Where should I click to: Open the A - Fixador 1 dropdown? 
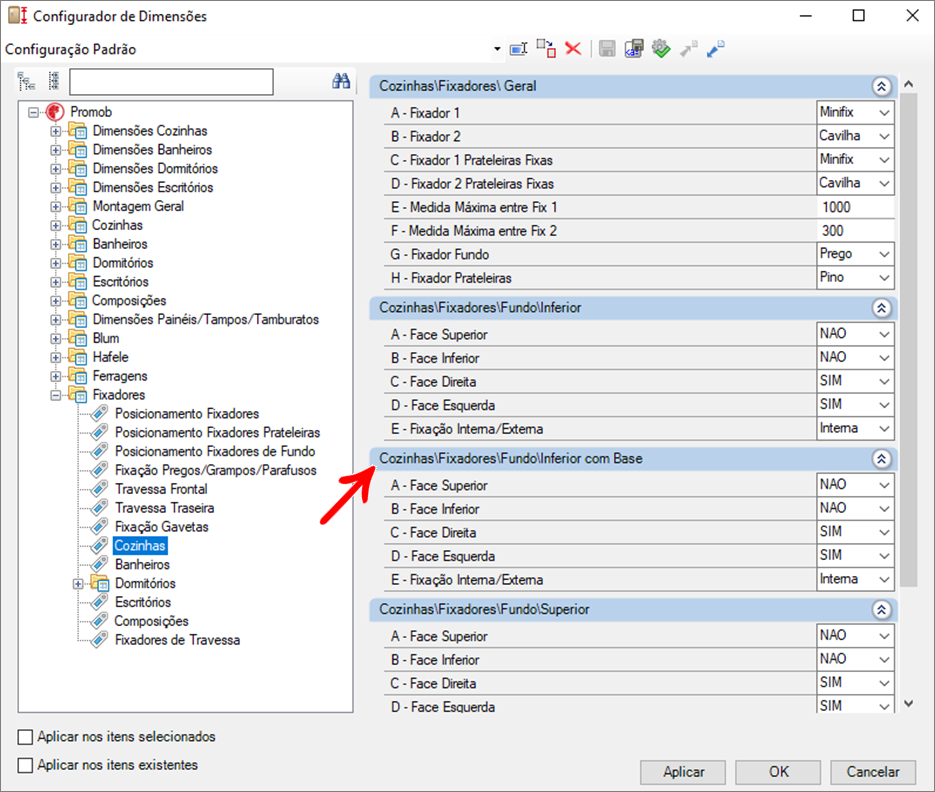[x=855, y=112]
